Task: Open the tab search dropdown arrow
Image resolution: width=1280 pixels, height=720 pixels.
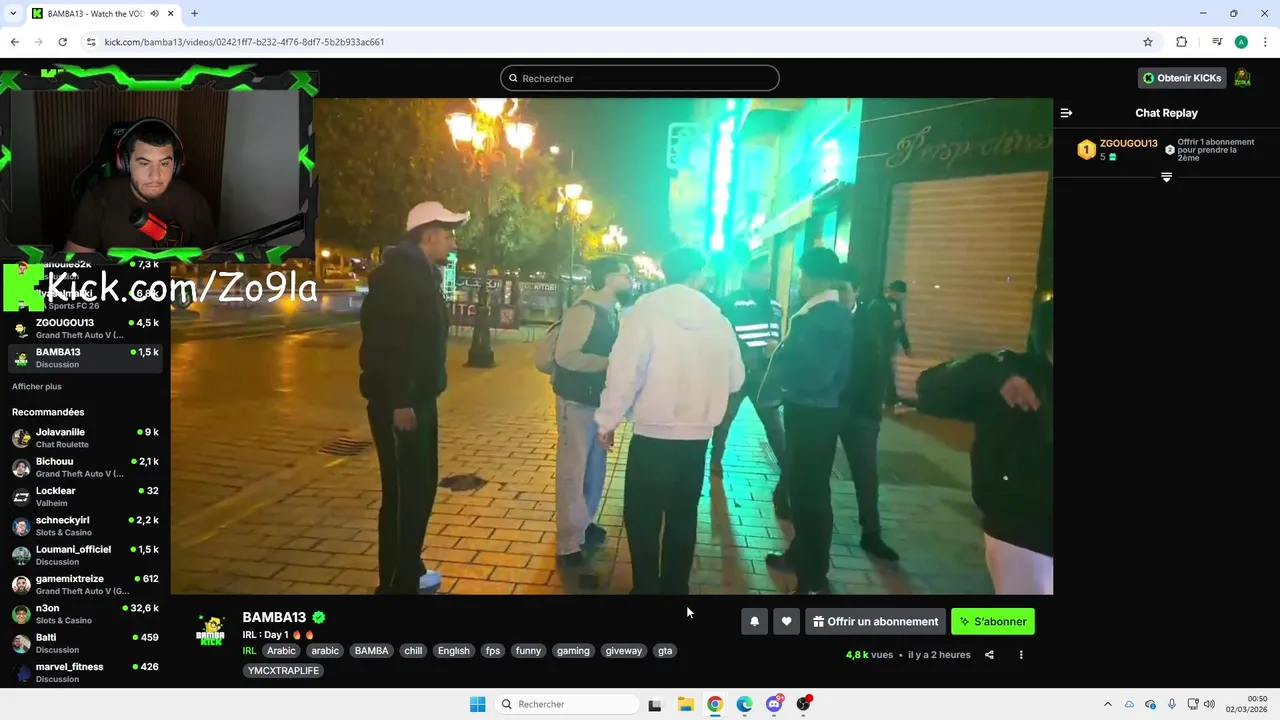Action: click(x=12, y=13)
